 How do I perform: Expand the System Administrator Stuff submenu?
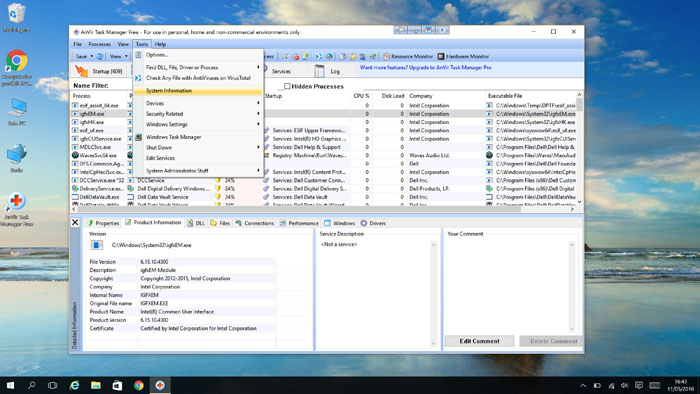[x=198, y=170]
